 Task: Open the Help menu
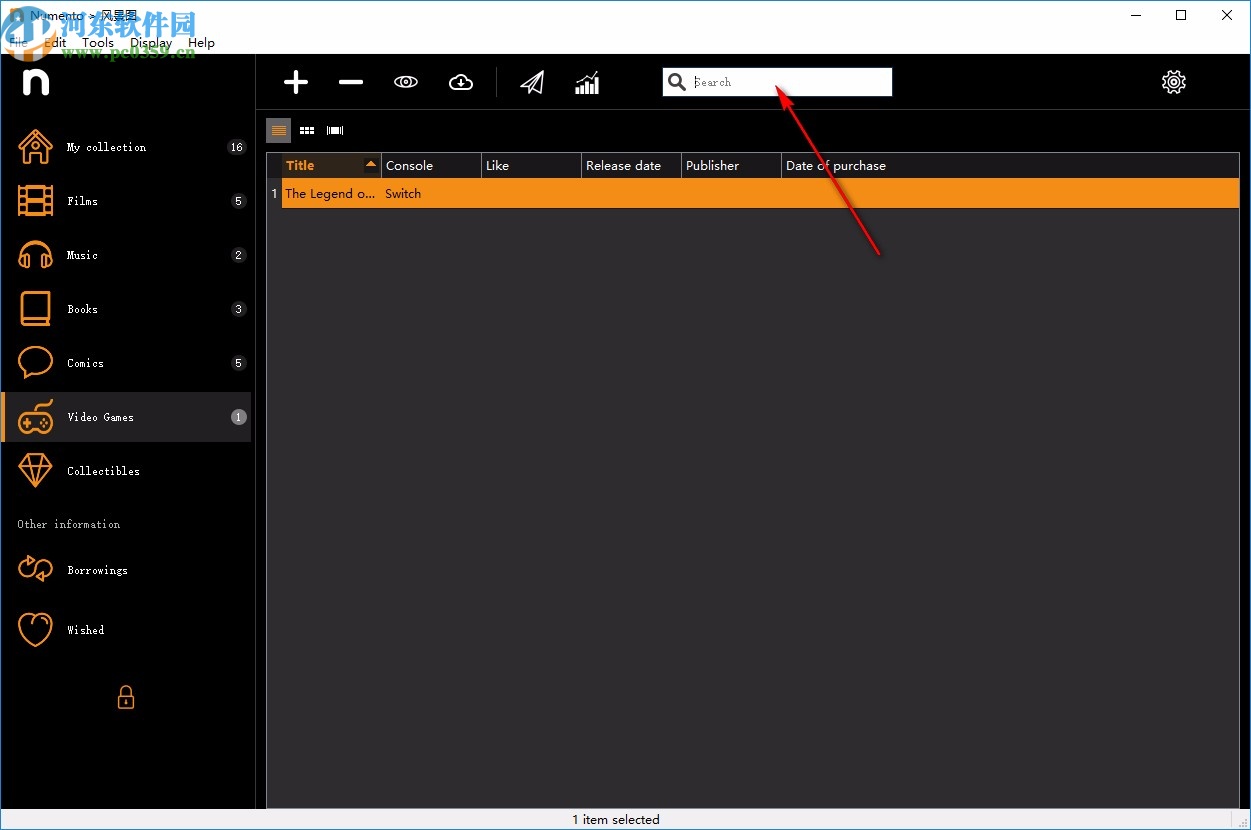pos(201,43)
